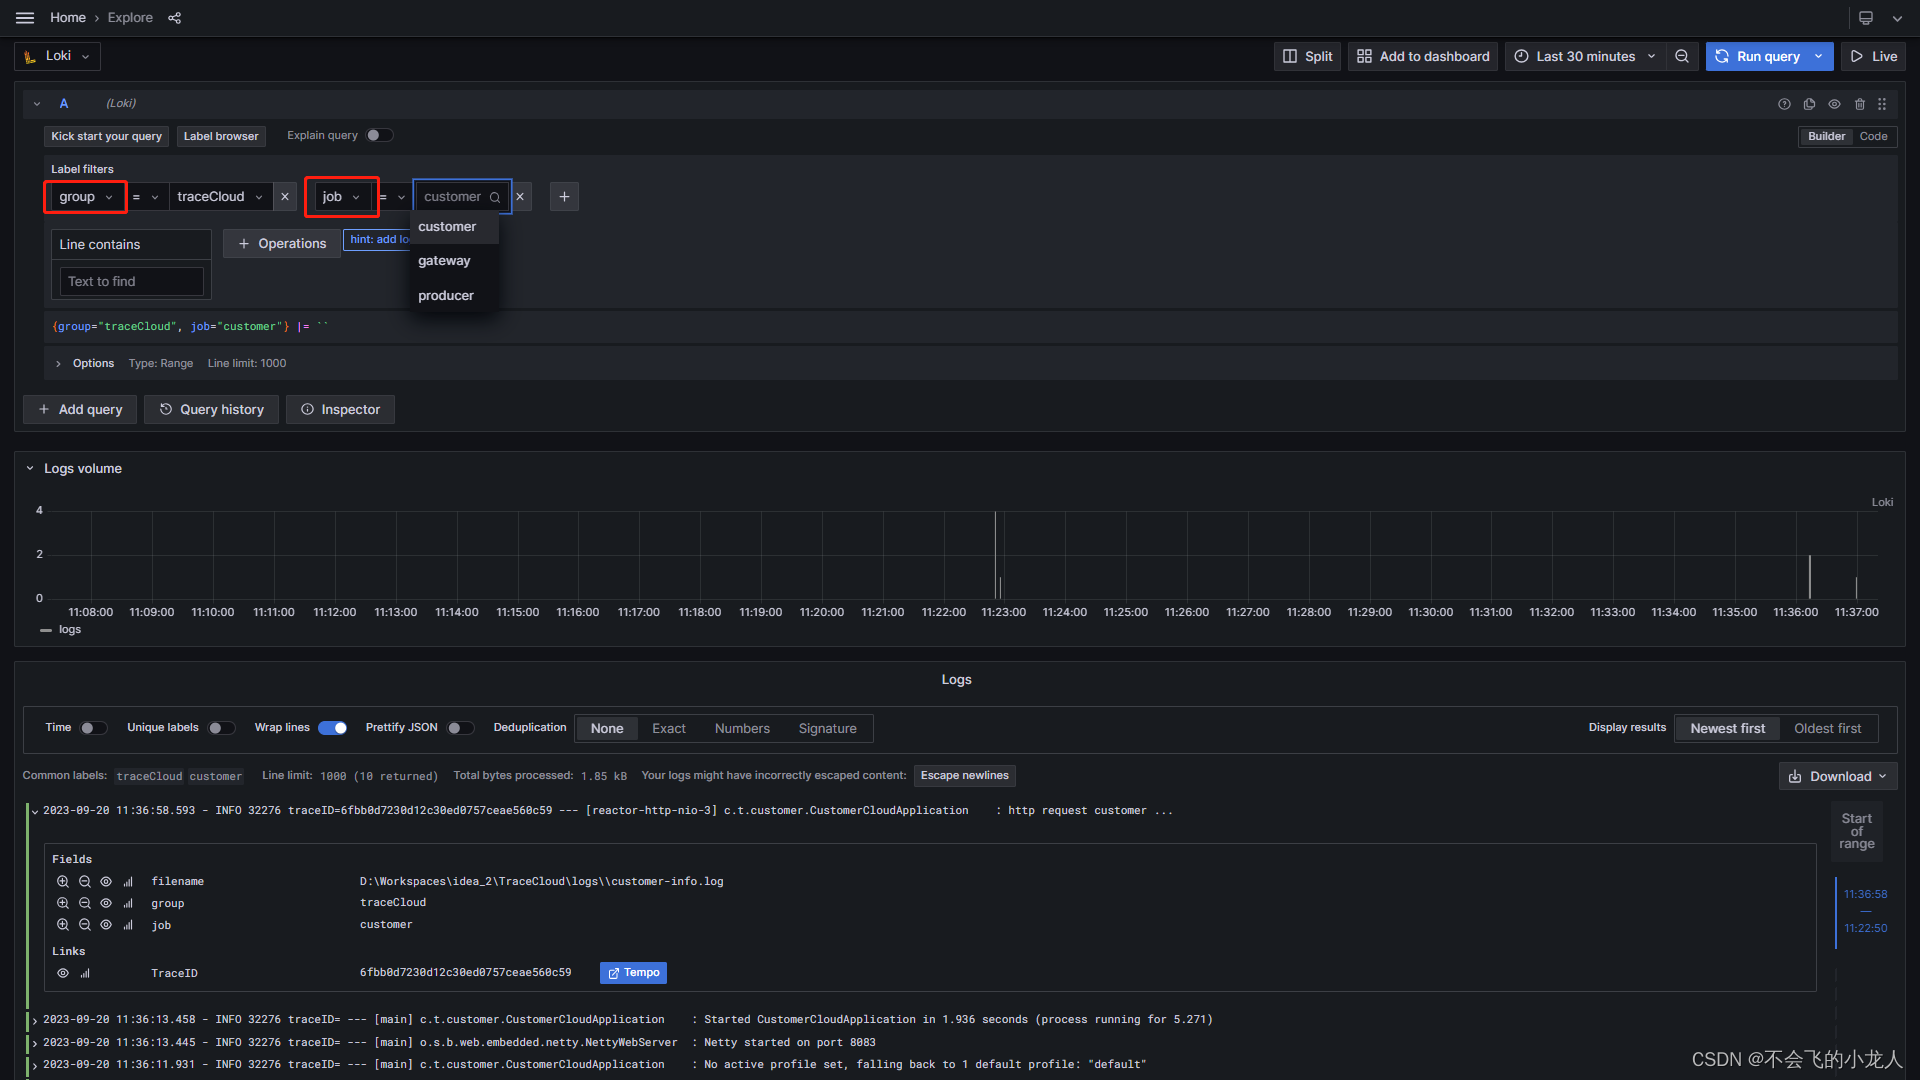Image resolution: width=1920 pixels, height=1080 pixels.
Task: Switch to the Code query editor tab
Action: [x=1874, y=136]
